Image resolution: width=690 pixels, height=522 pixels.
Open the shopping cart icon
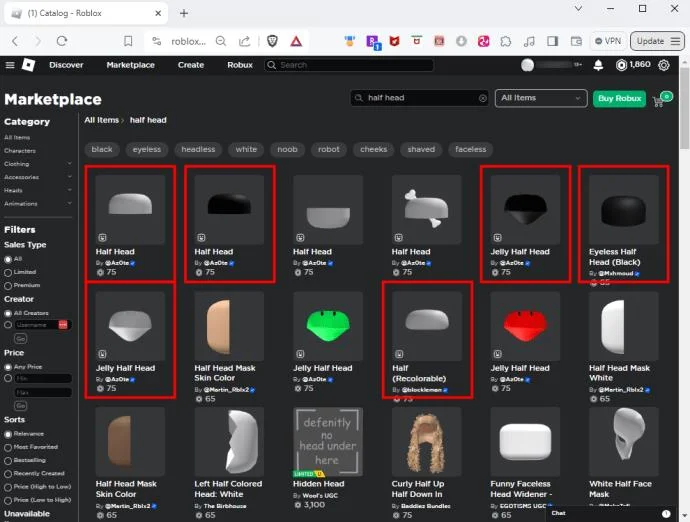click(659, 101)
